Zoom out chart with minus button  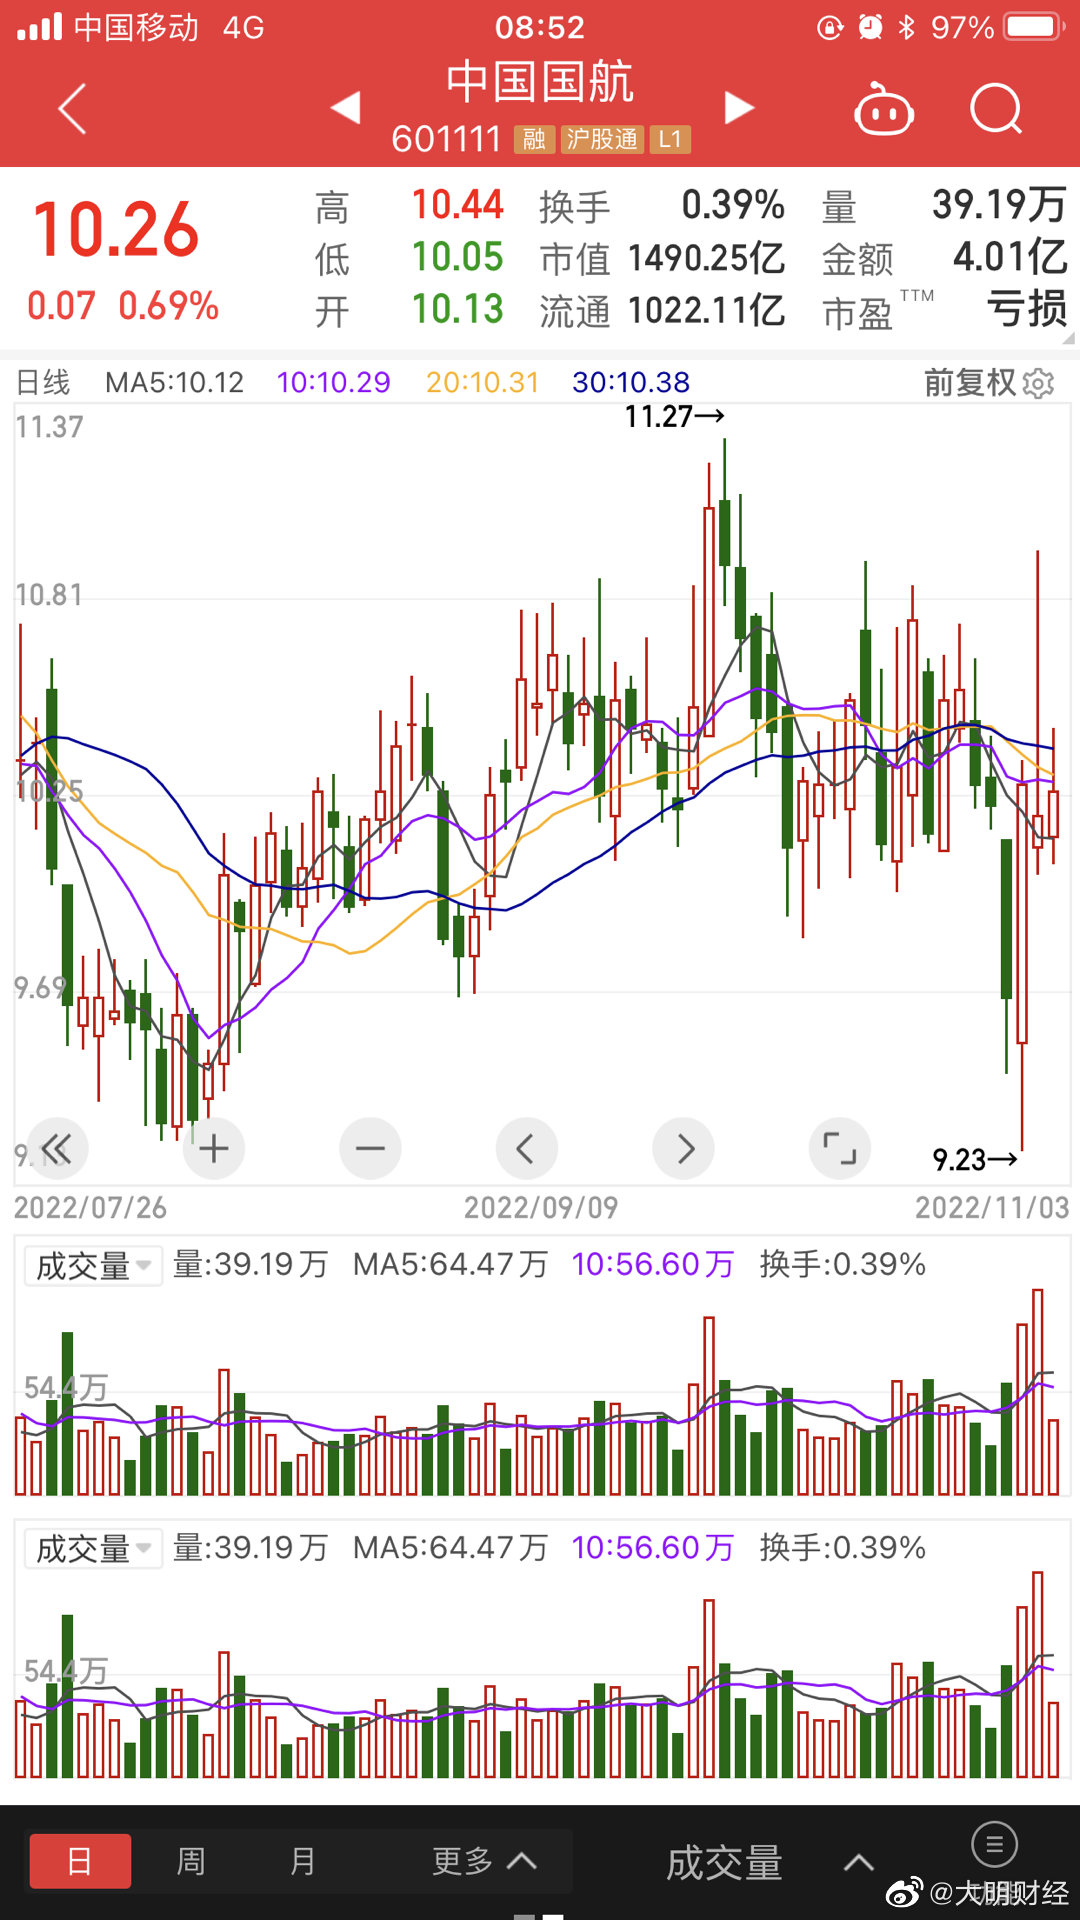coord(370,1149)
